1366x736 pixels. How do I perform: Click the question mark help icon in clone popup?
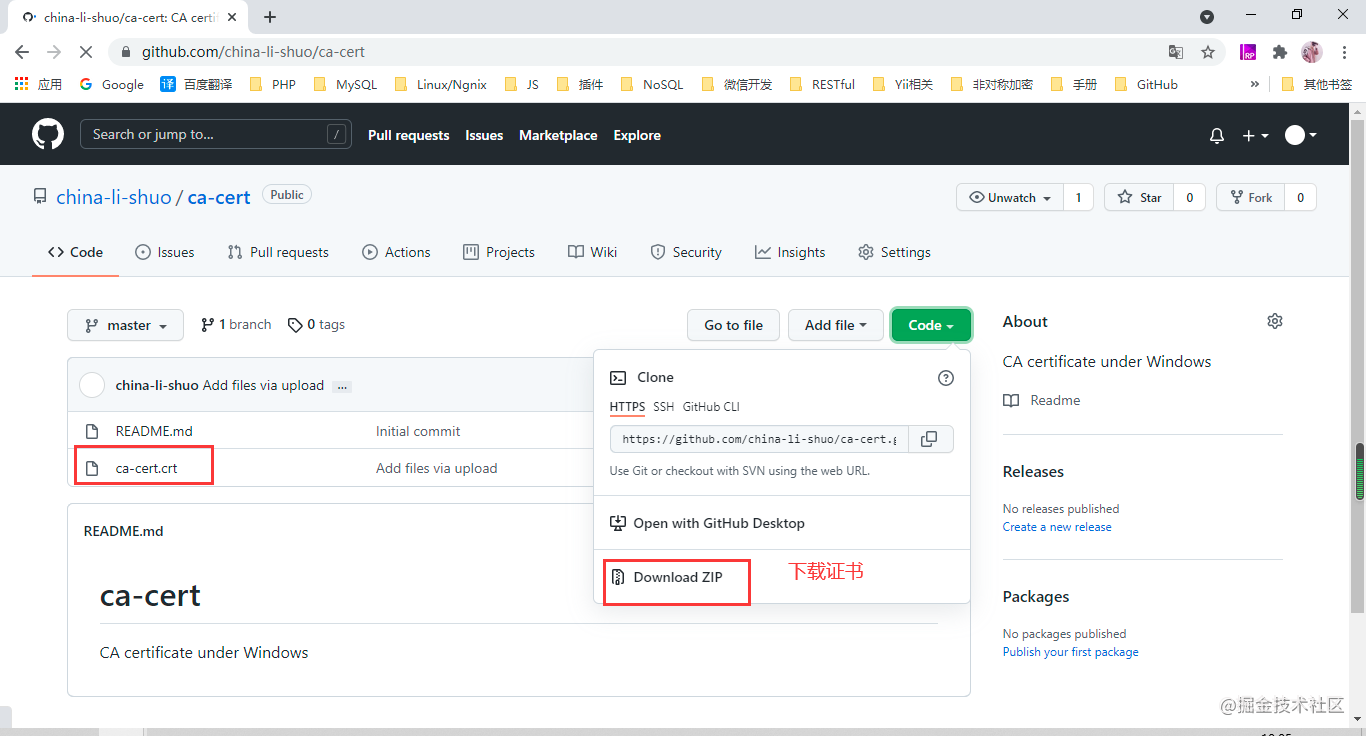point(945,378)
